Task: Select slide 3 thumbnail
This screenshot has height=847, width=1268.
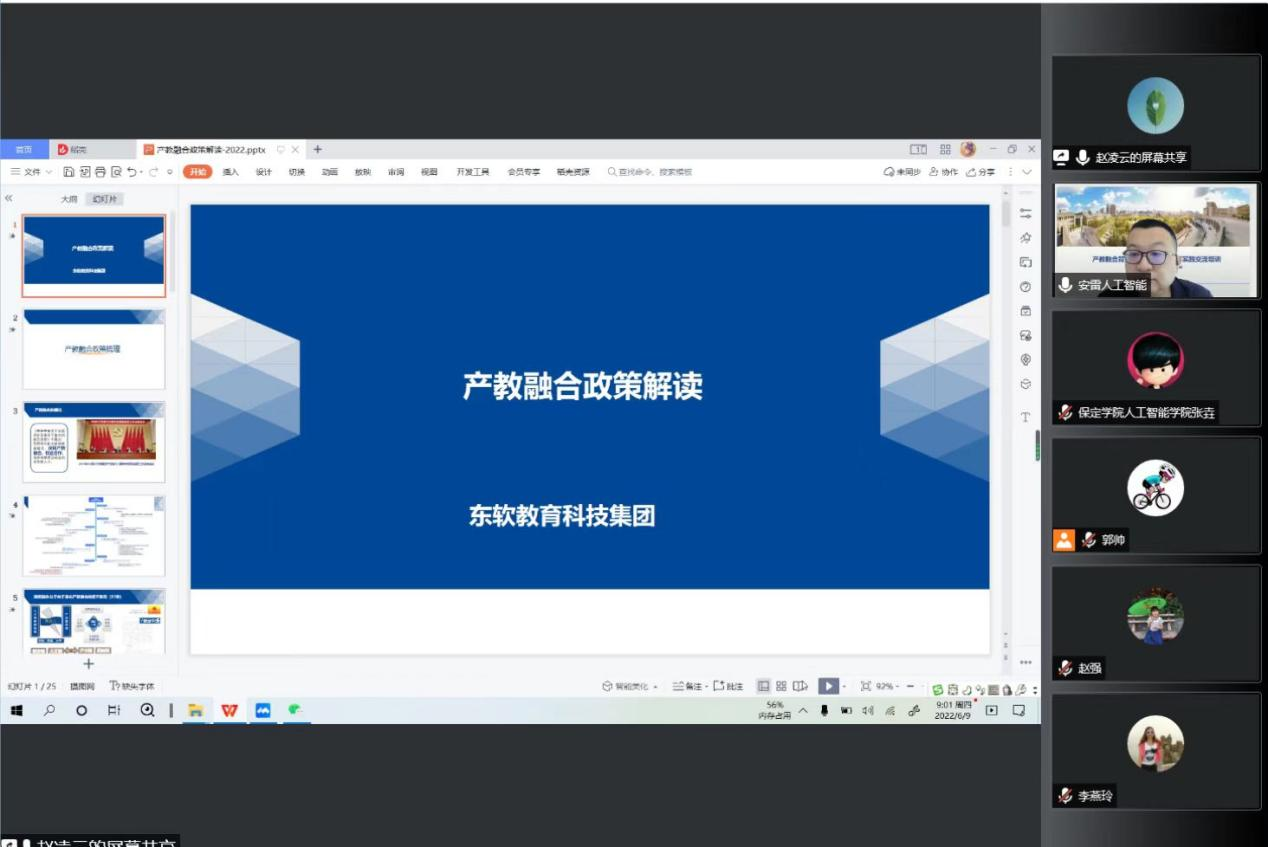Action: pyautogui.click(x=94, y=442)
